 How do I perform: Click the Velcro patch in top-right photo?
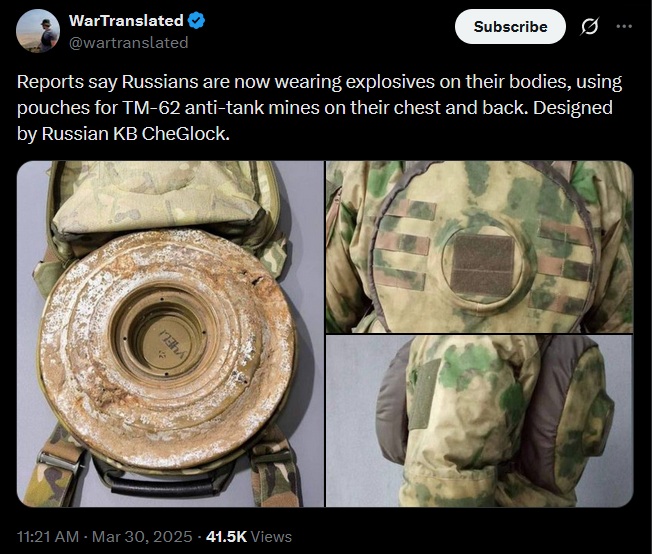tap(482, 265)
